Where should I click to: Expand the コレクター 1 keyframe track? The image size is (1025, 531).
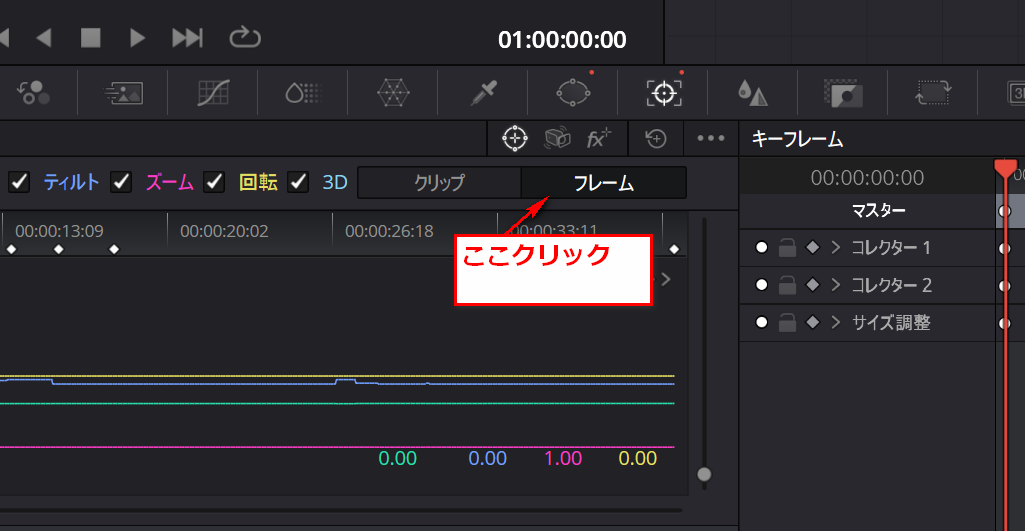[836, 247]
